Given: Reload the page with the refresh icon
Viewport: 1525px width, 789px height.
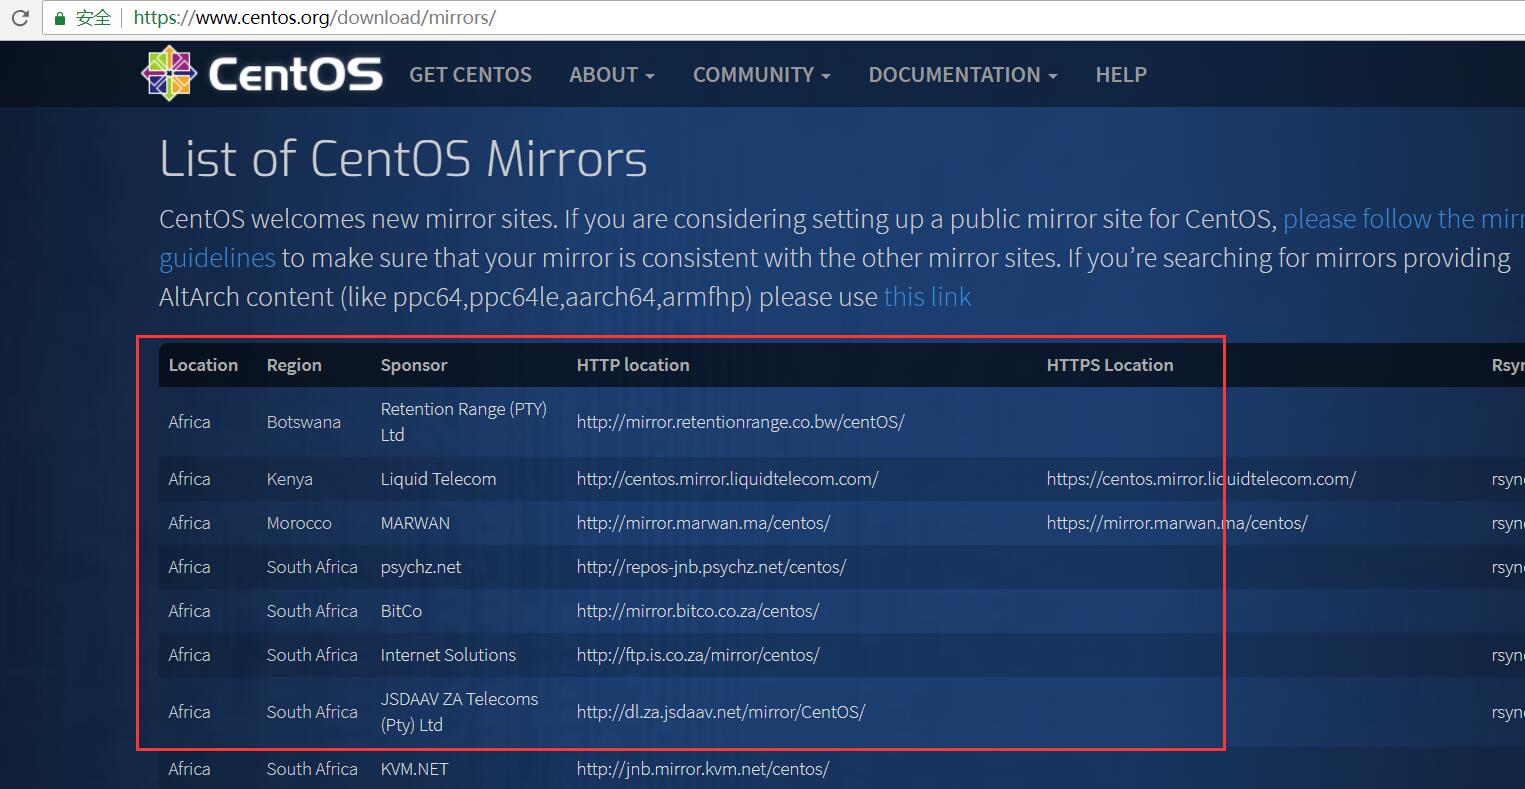Looking at the screenshot, I should [19, 18].
